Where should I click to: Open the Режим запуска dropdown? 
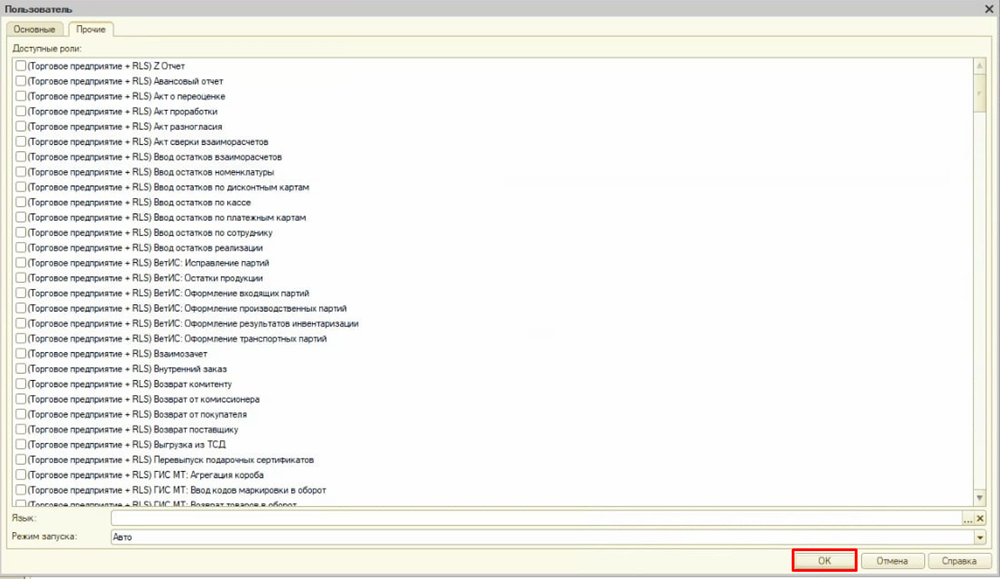980,537
